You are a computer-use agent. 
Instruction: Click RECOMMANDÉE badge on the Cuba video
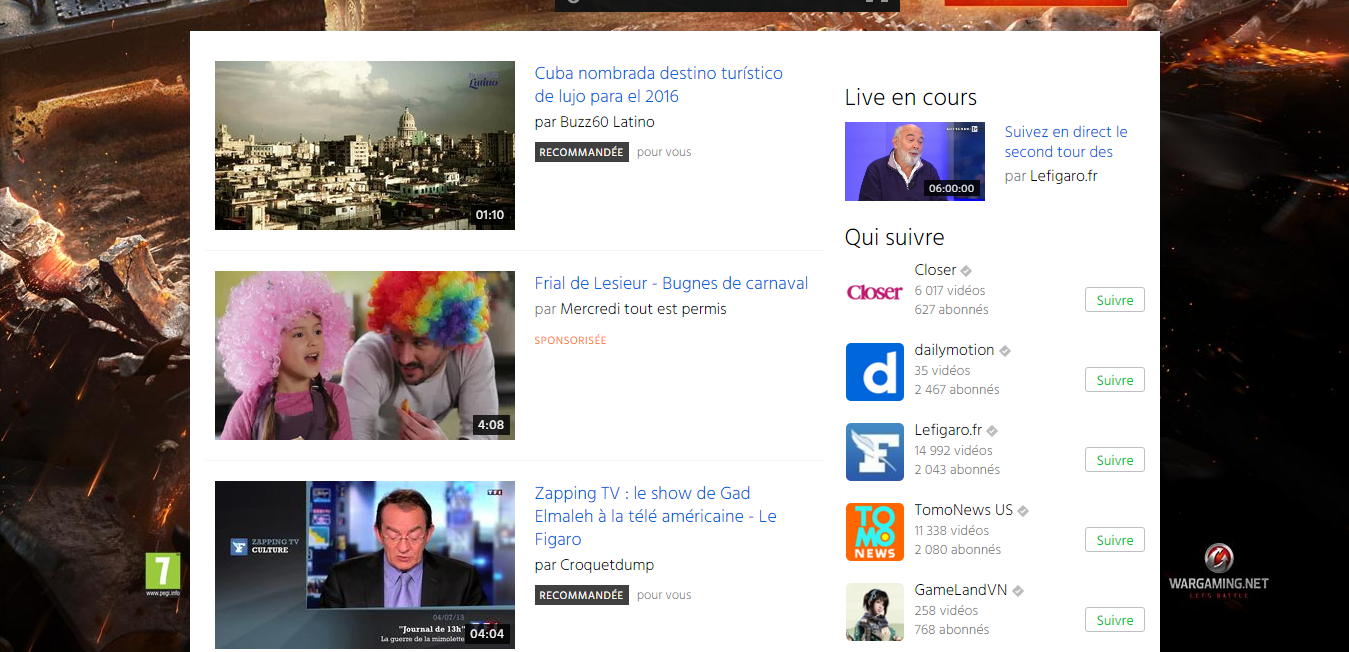point(582,152)
